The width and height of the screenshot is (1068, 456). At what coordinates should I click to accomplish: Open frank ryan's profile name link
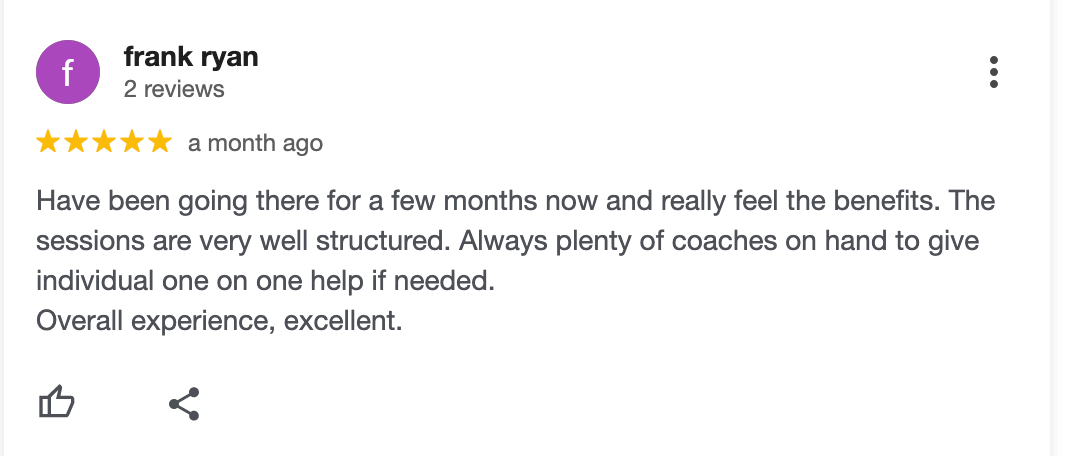pyautogui.click(x=191, y=57)
